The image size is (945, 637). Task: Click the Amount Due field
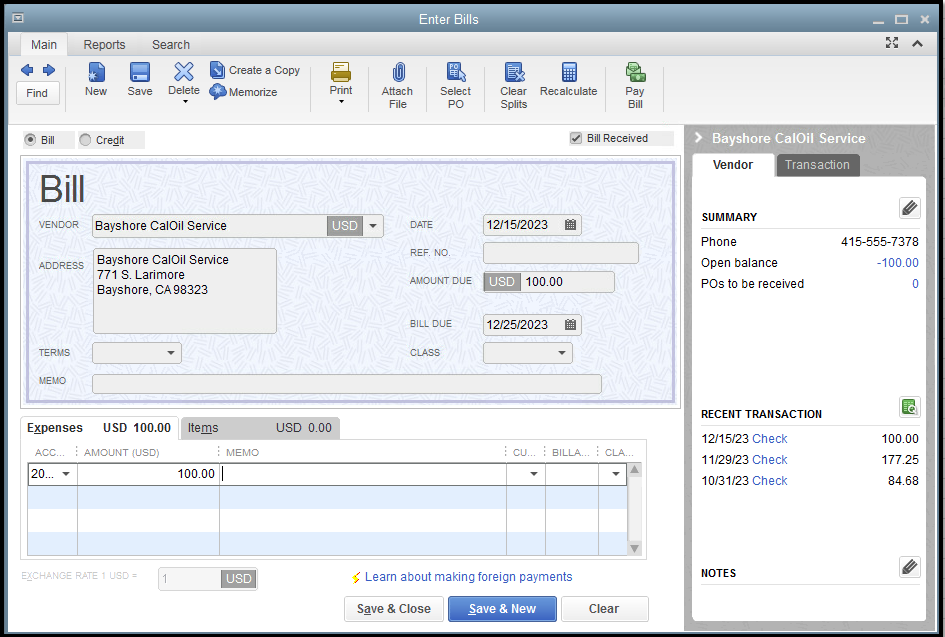click(x=548, y=282)
